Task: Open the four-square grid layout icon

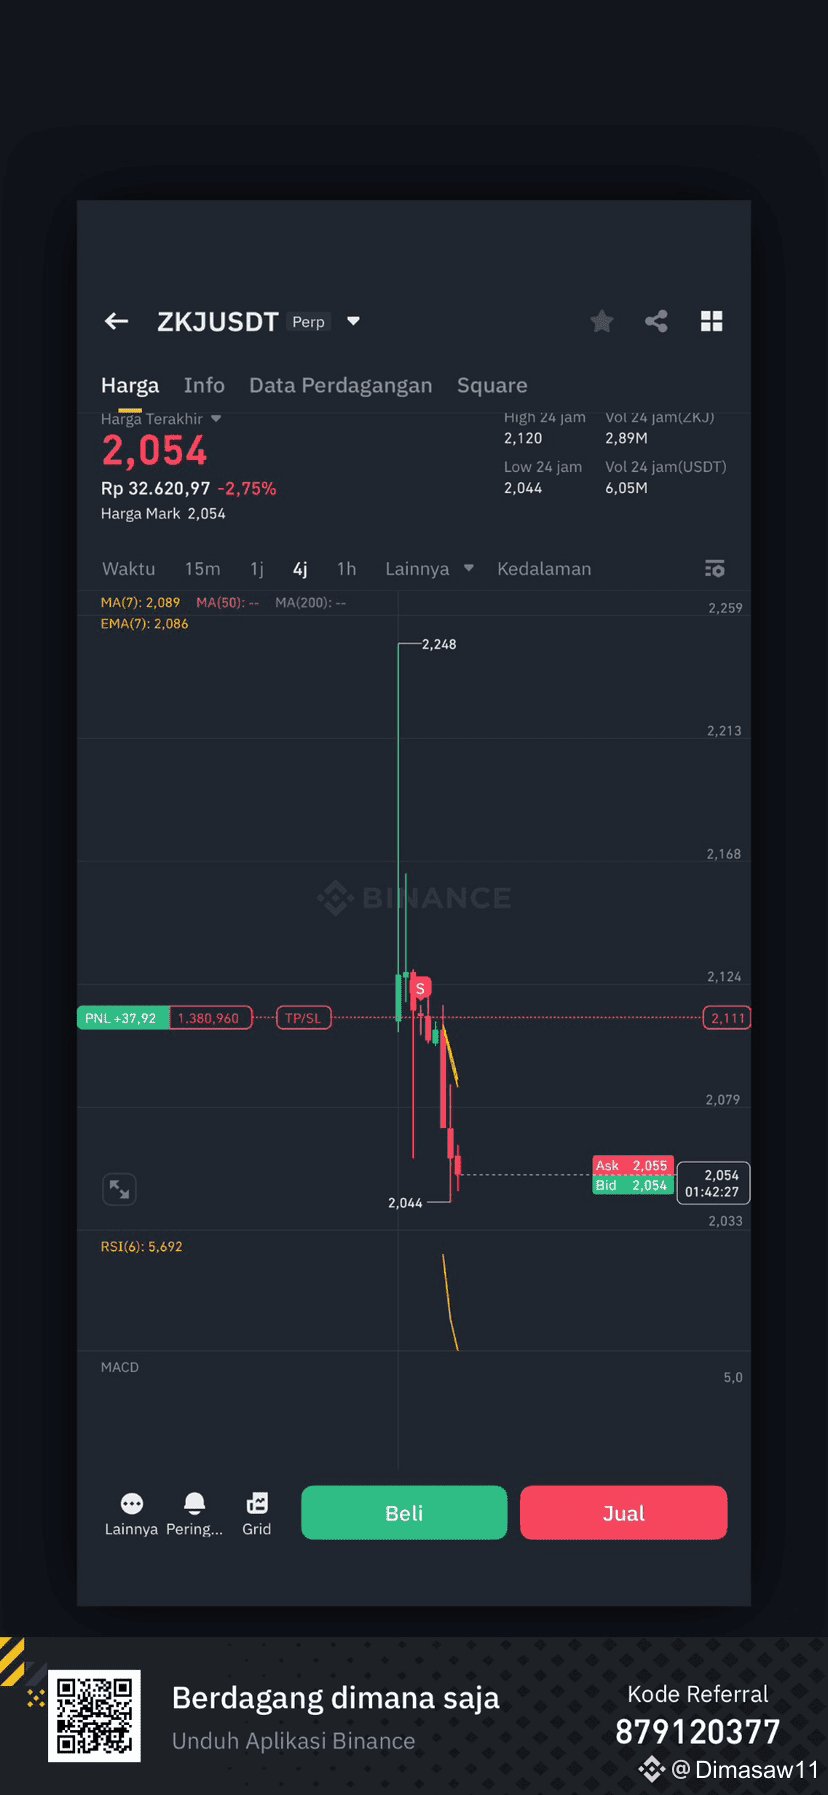Action: 712,321
